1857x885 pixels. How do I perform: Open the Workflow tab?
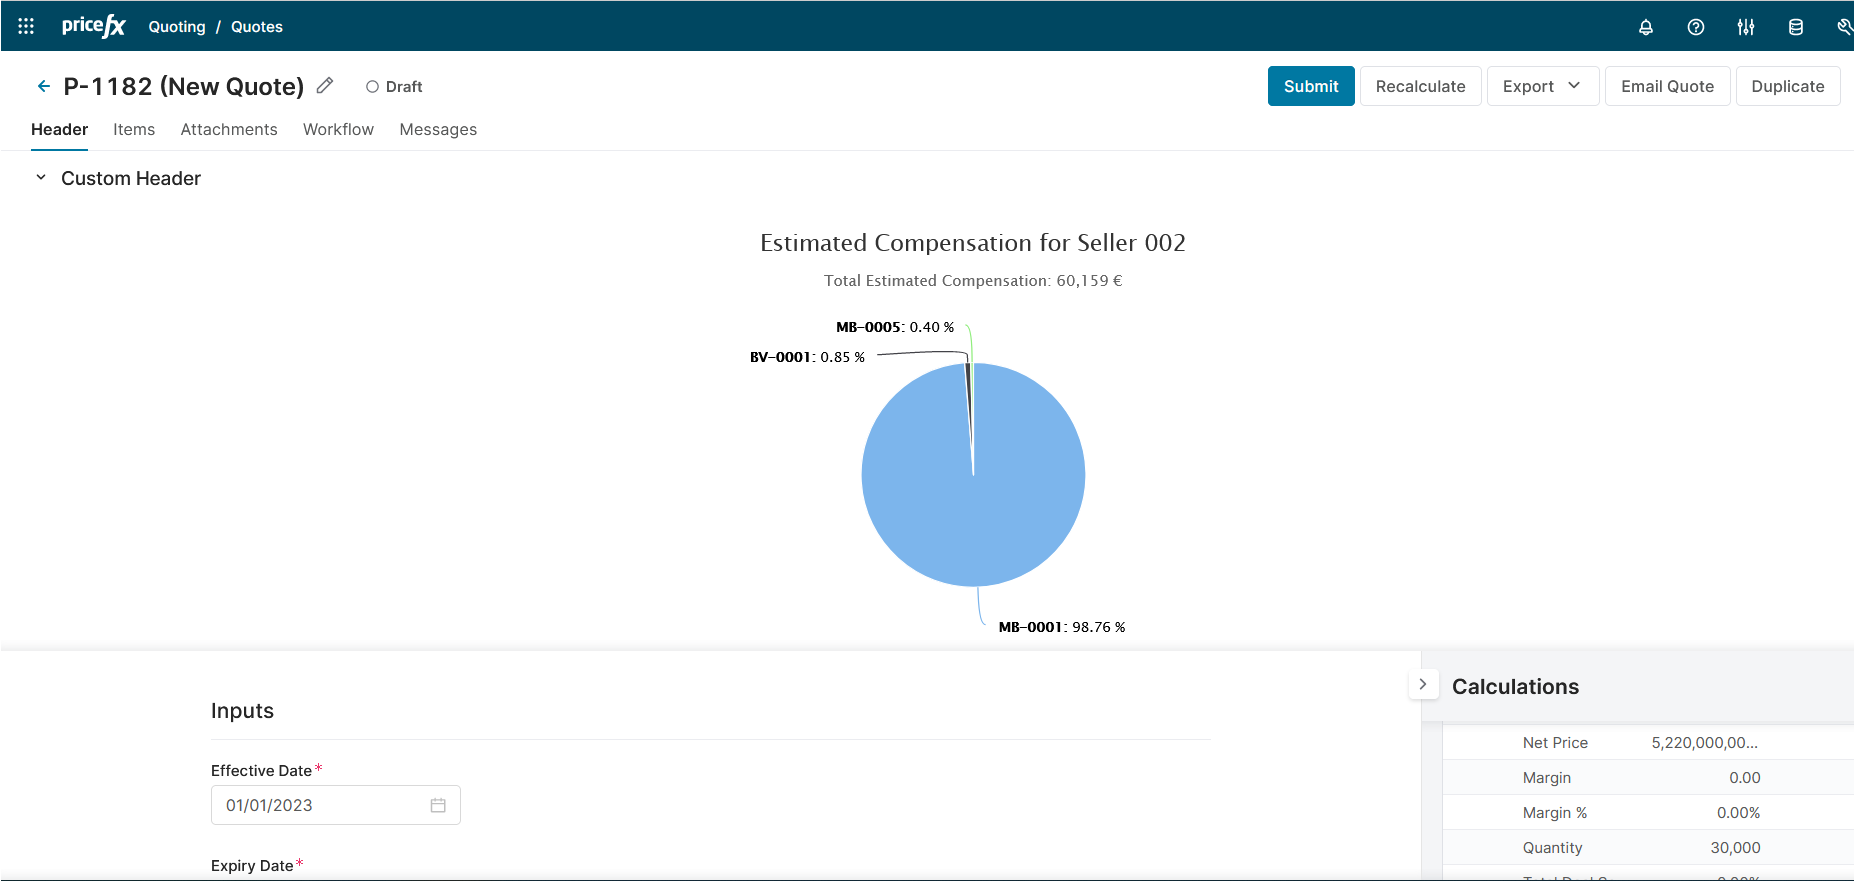[338, 130]
